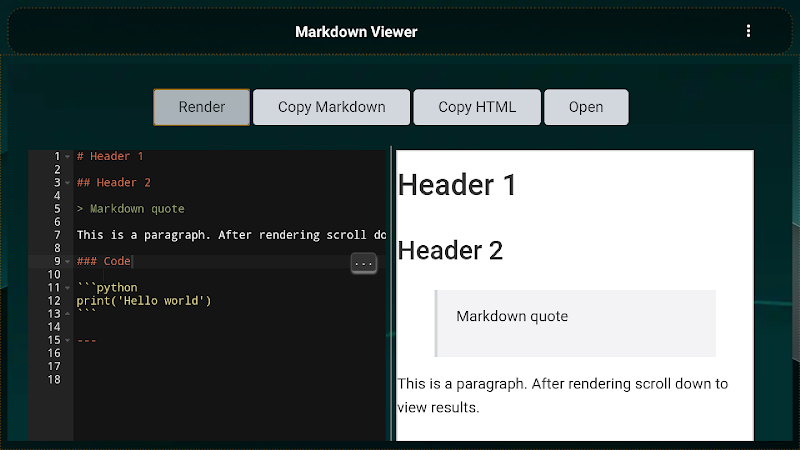800x450 pixels.
Task: Click fold end arrow on line 13
Action: pos(67,314)
